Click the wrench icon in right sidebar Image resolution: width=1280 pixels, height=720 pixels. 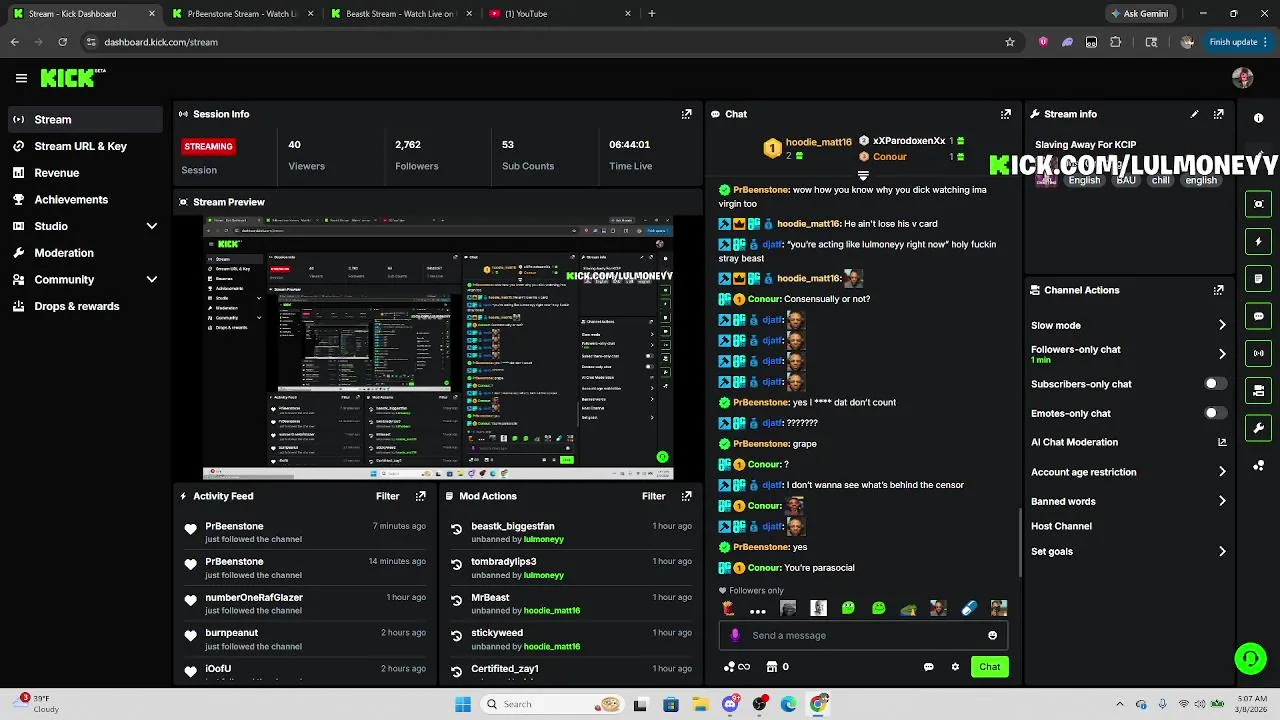point(1259,428)
